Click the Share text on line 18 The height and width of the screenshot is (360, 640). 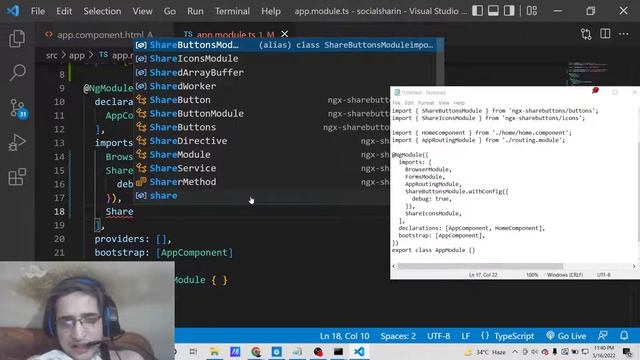[119, 211]
